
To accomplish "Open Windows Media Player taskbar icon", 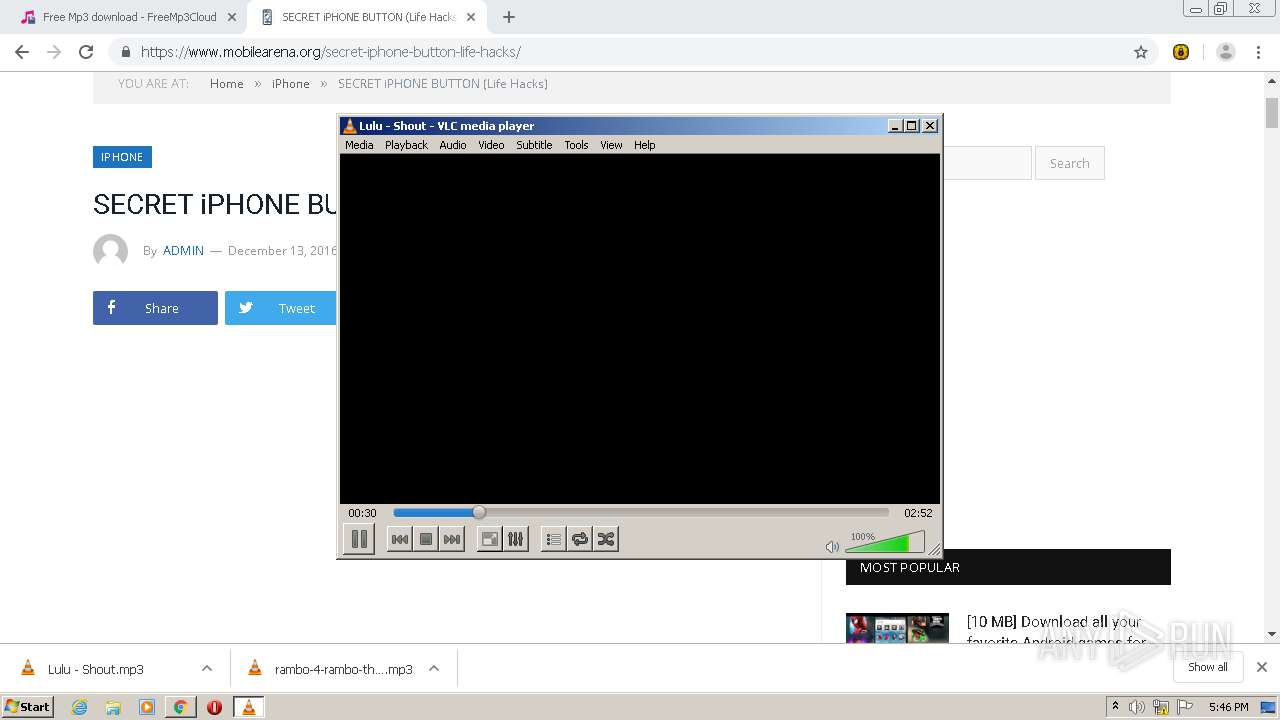I will click(x=147, y=707).
